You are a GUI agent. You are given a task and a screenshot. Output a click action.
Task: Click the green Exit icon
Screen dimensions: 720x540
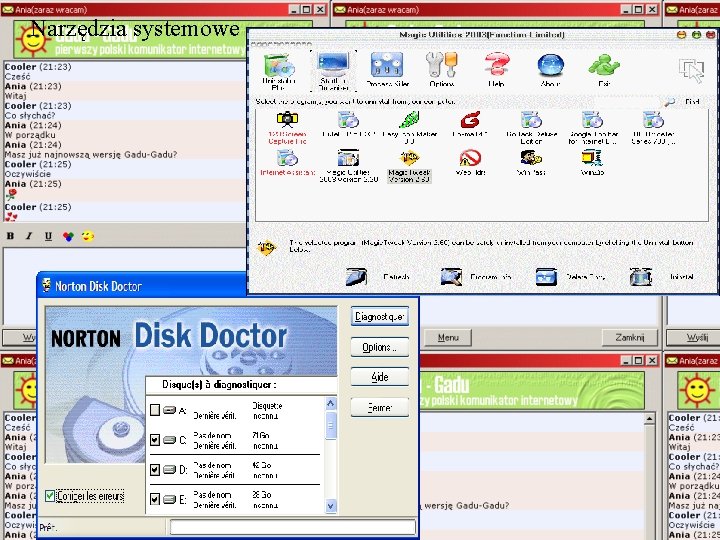click(x=604, y=70)
